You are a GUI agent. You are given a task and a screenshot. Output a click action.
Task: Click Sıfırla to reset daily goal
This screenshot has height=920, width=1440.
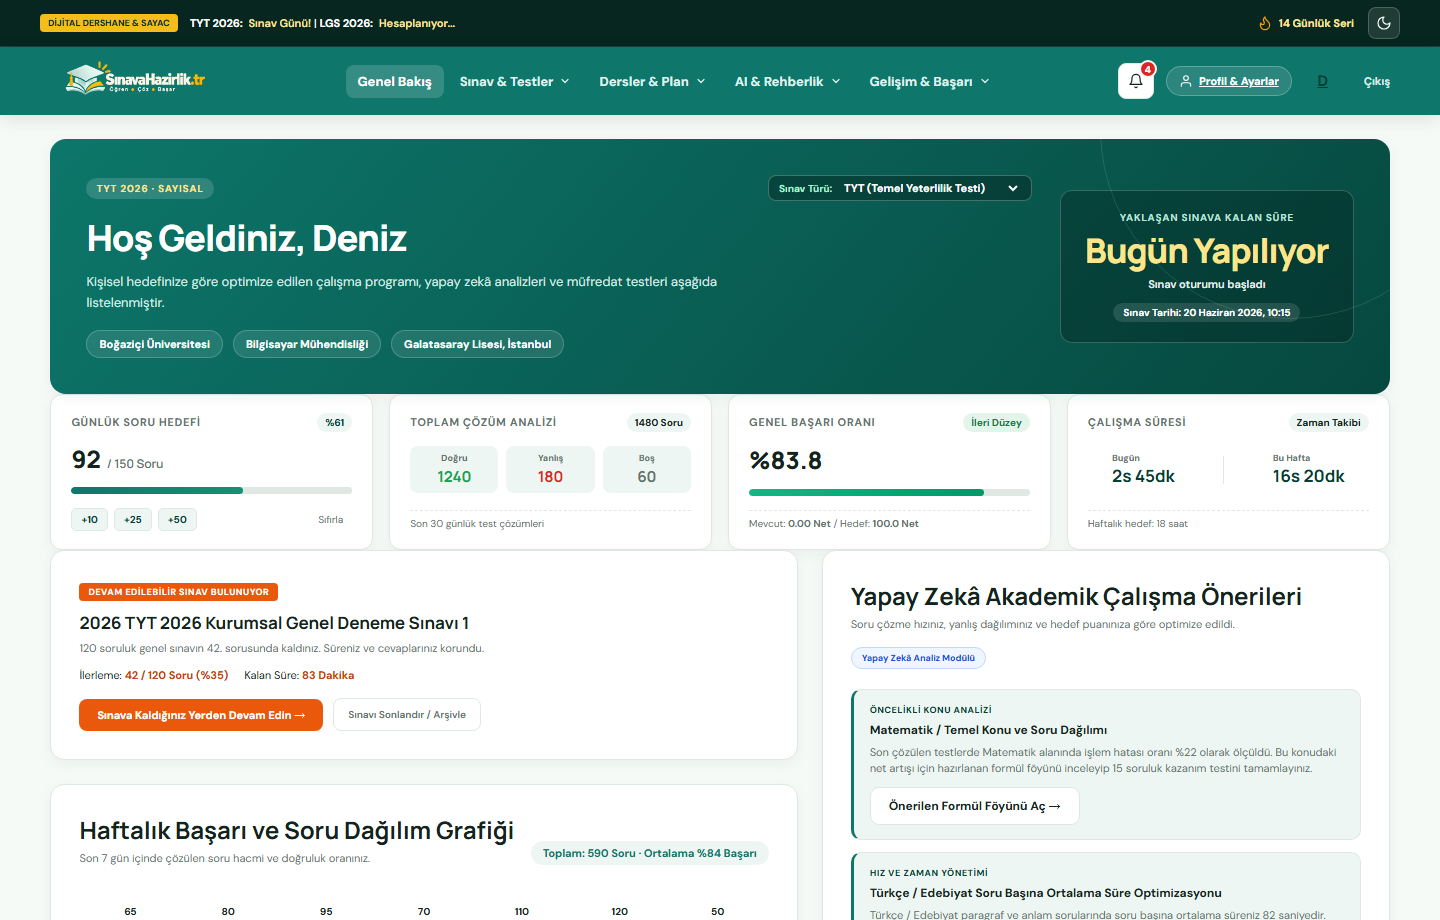tap(331, 519)
